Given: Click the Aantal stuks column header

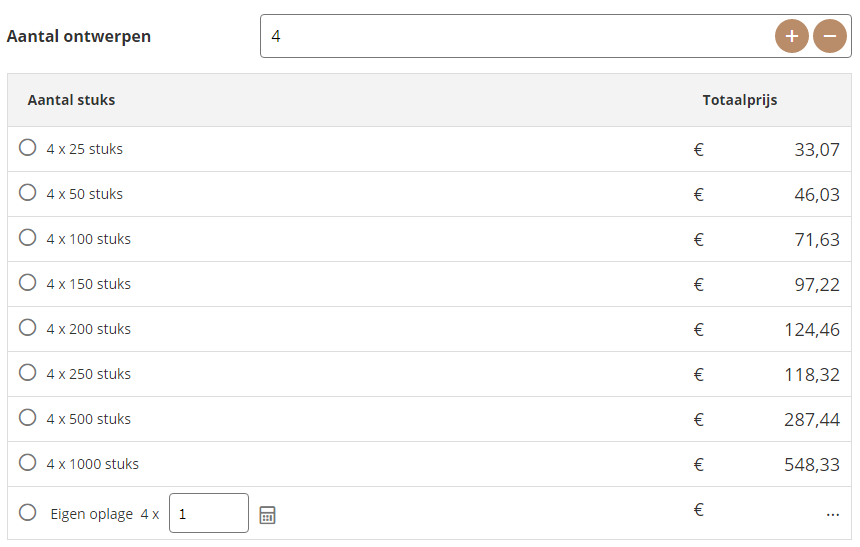Looking at the screenshot, I should 71,100.
